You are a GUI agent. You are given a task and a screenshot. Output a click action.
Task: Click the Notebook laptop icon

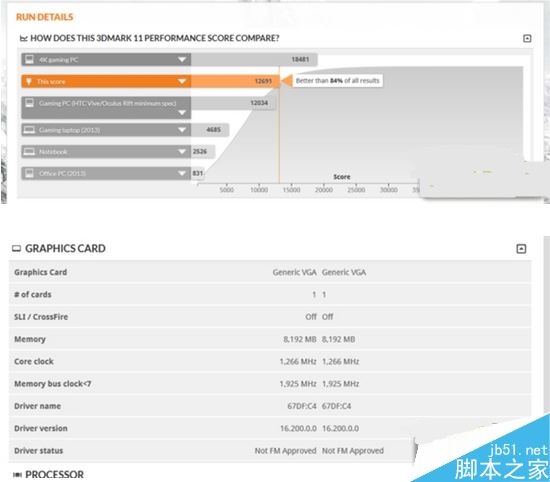coord(29,152)
